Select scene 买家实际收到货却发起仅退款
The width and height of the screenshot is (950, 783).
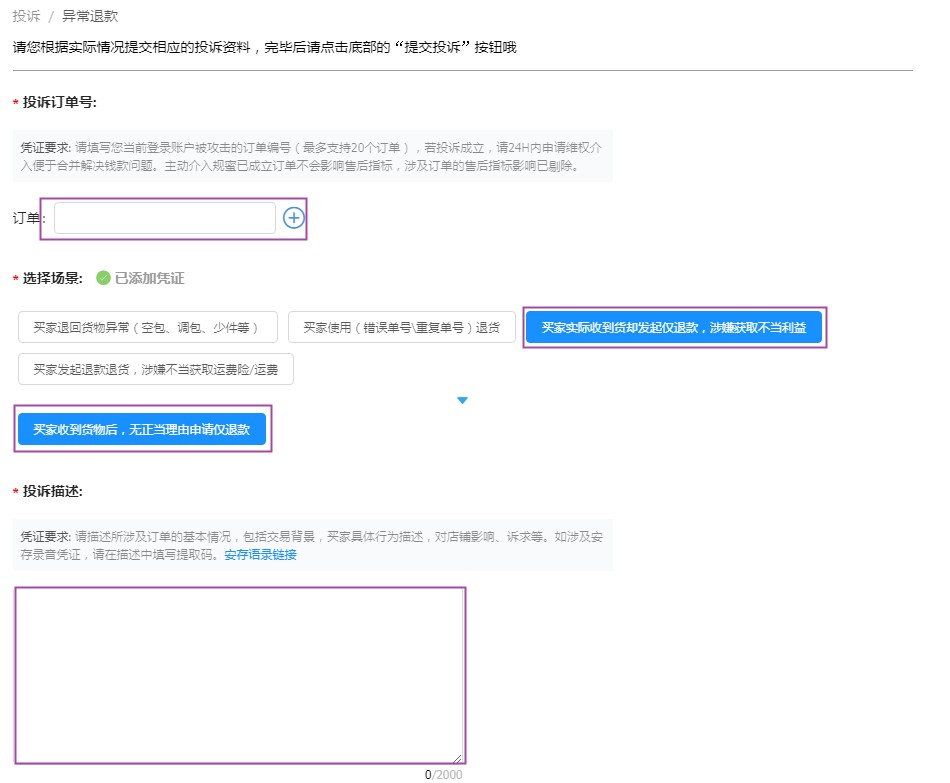(x=674, y=327)
